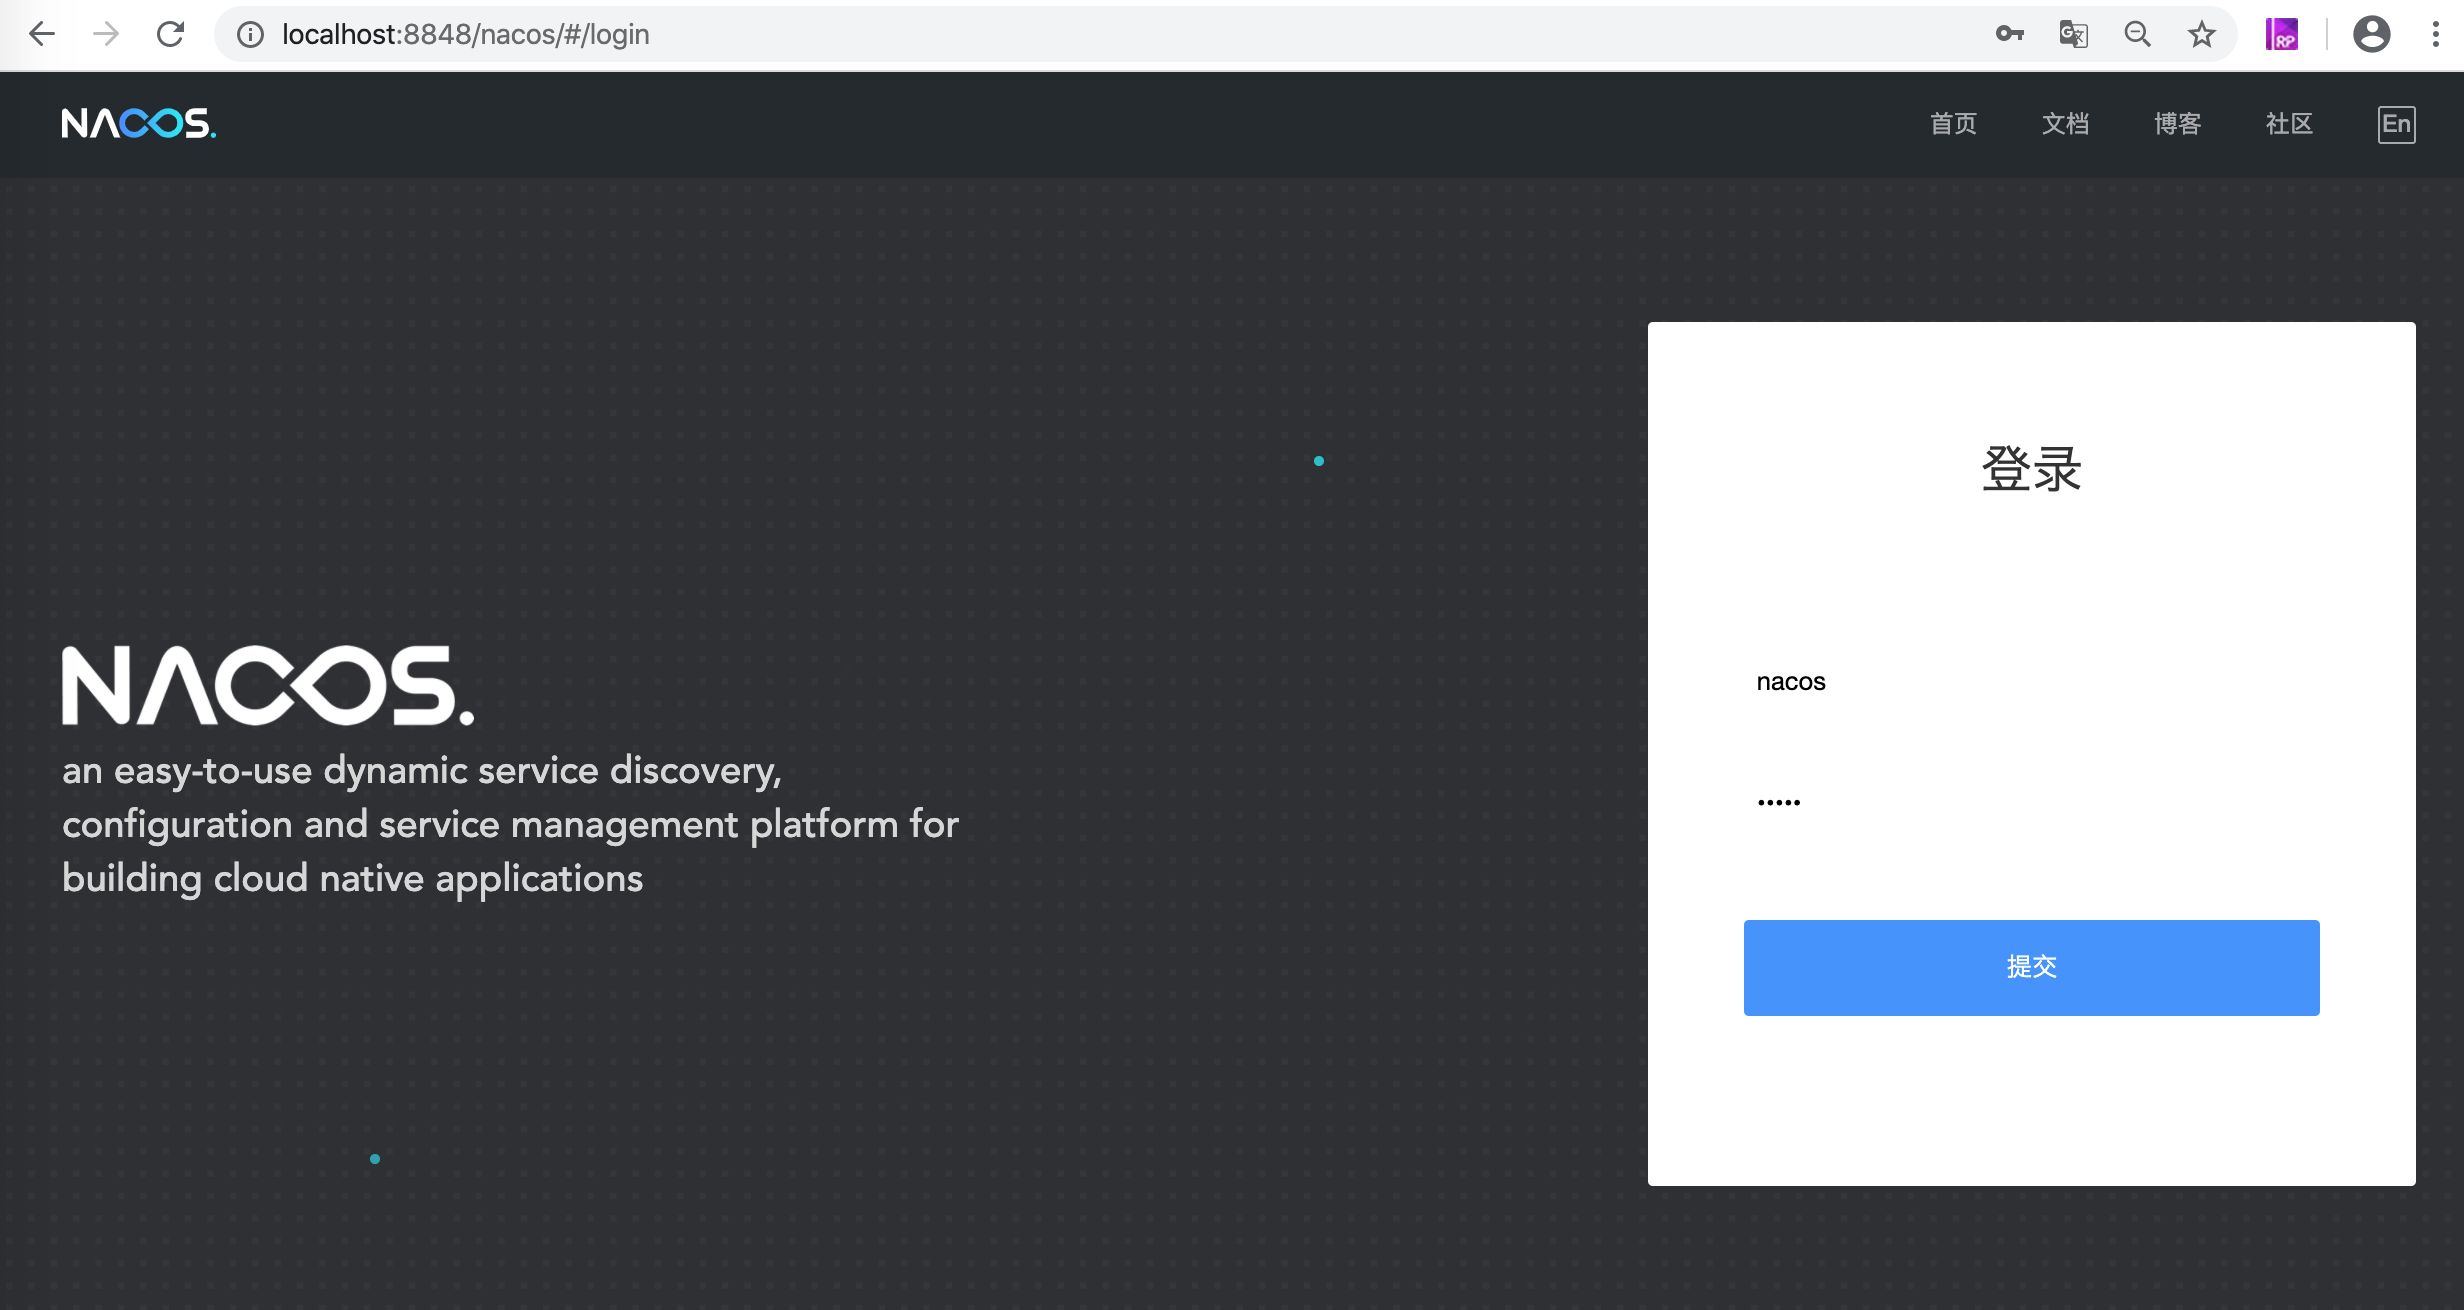Screen dimensions: 2464x1310
Task: Bookmark this page with star icon
Action: [x=2202, y=34]
